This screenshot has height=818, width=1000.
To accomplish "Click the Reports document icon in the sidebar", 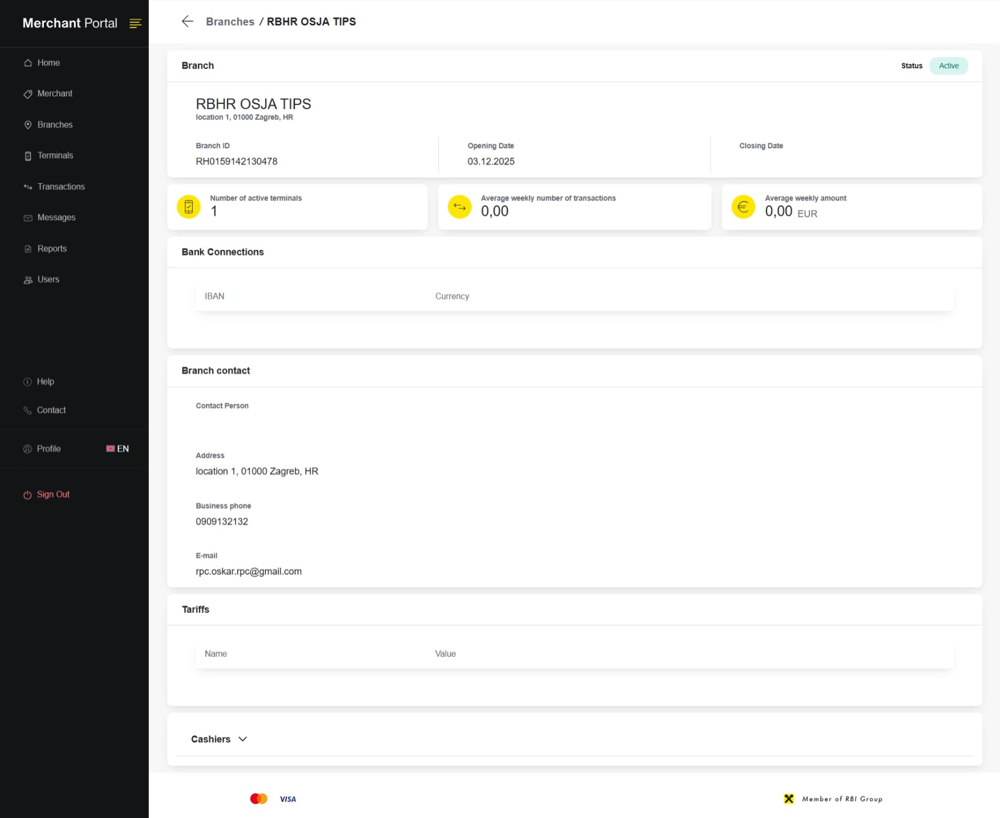I will click(x=27, y=249).
